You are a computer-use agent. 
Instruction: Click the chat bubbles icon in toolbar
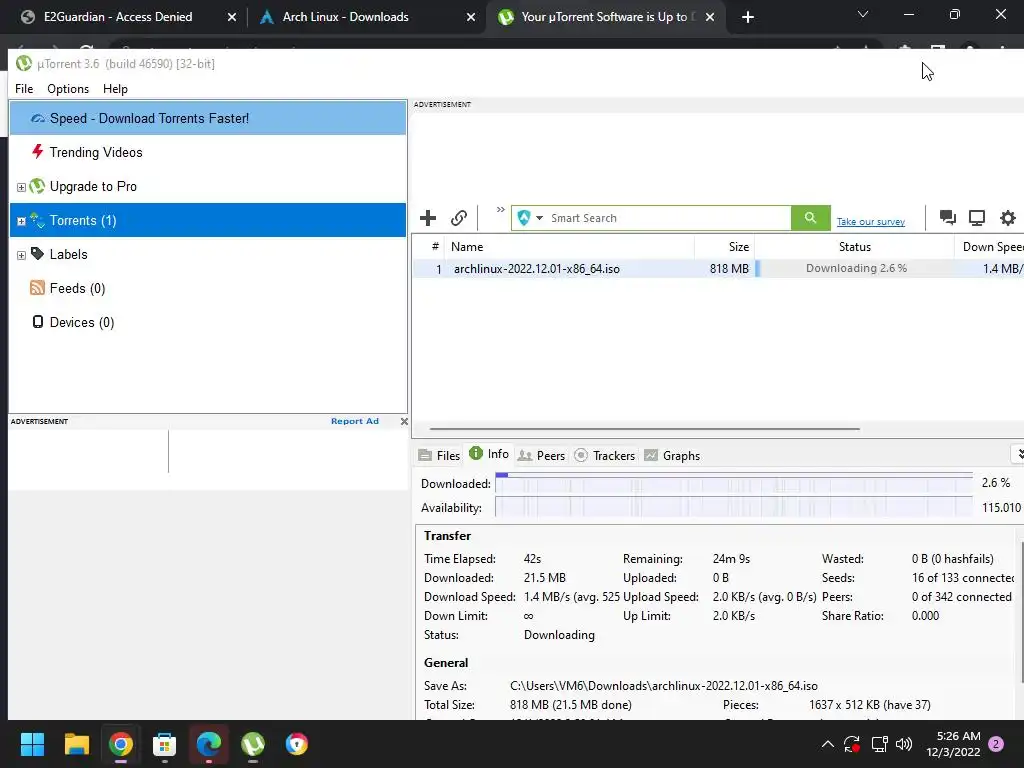[x=948, y=217]
